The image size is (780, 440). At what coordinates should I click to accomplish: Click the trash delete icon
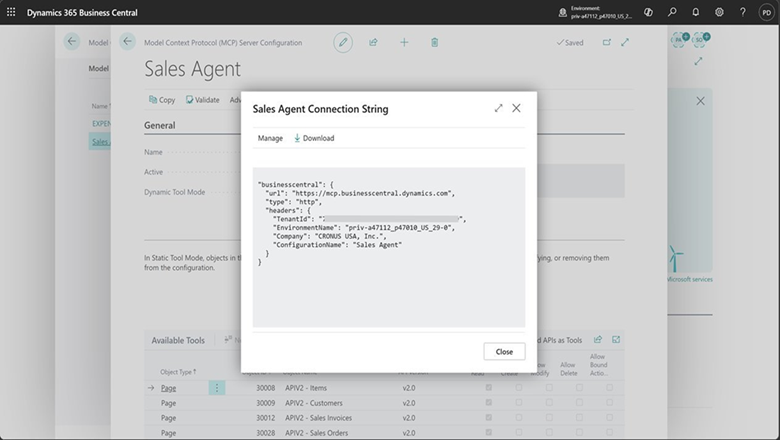(434, 42)
